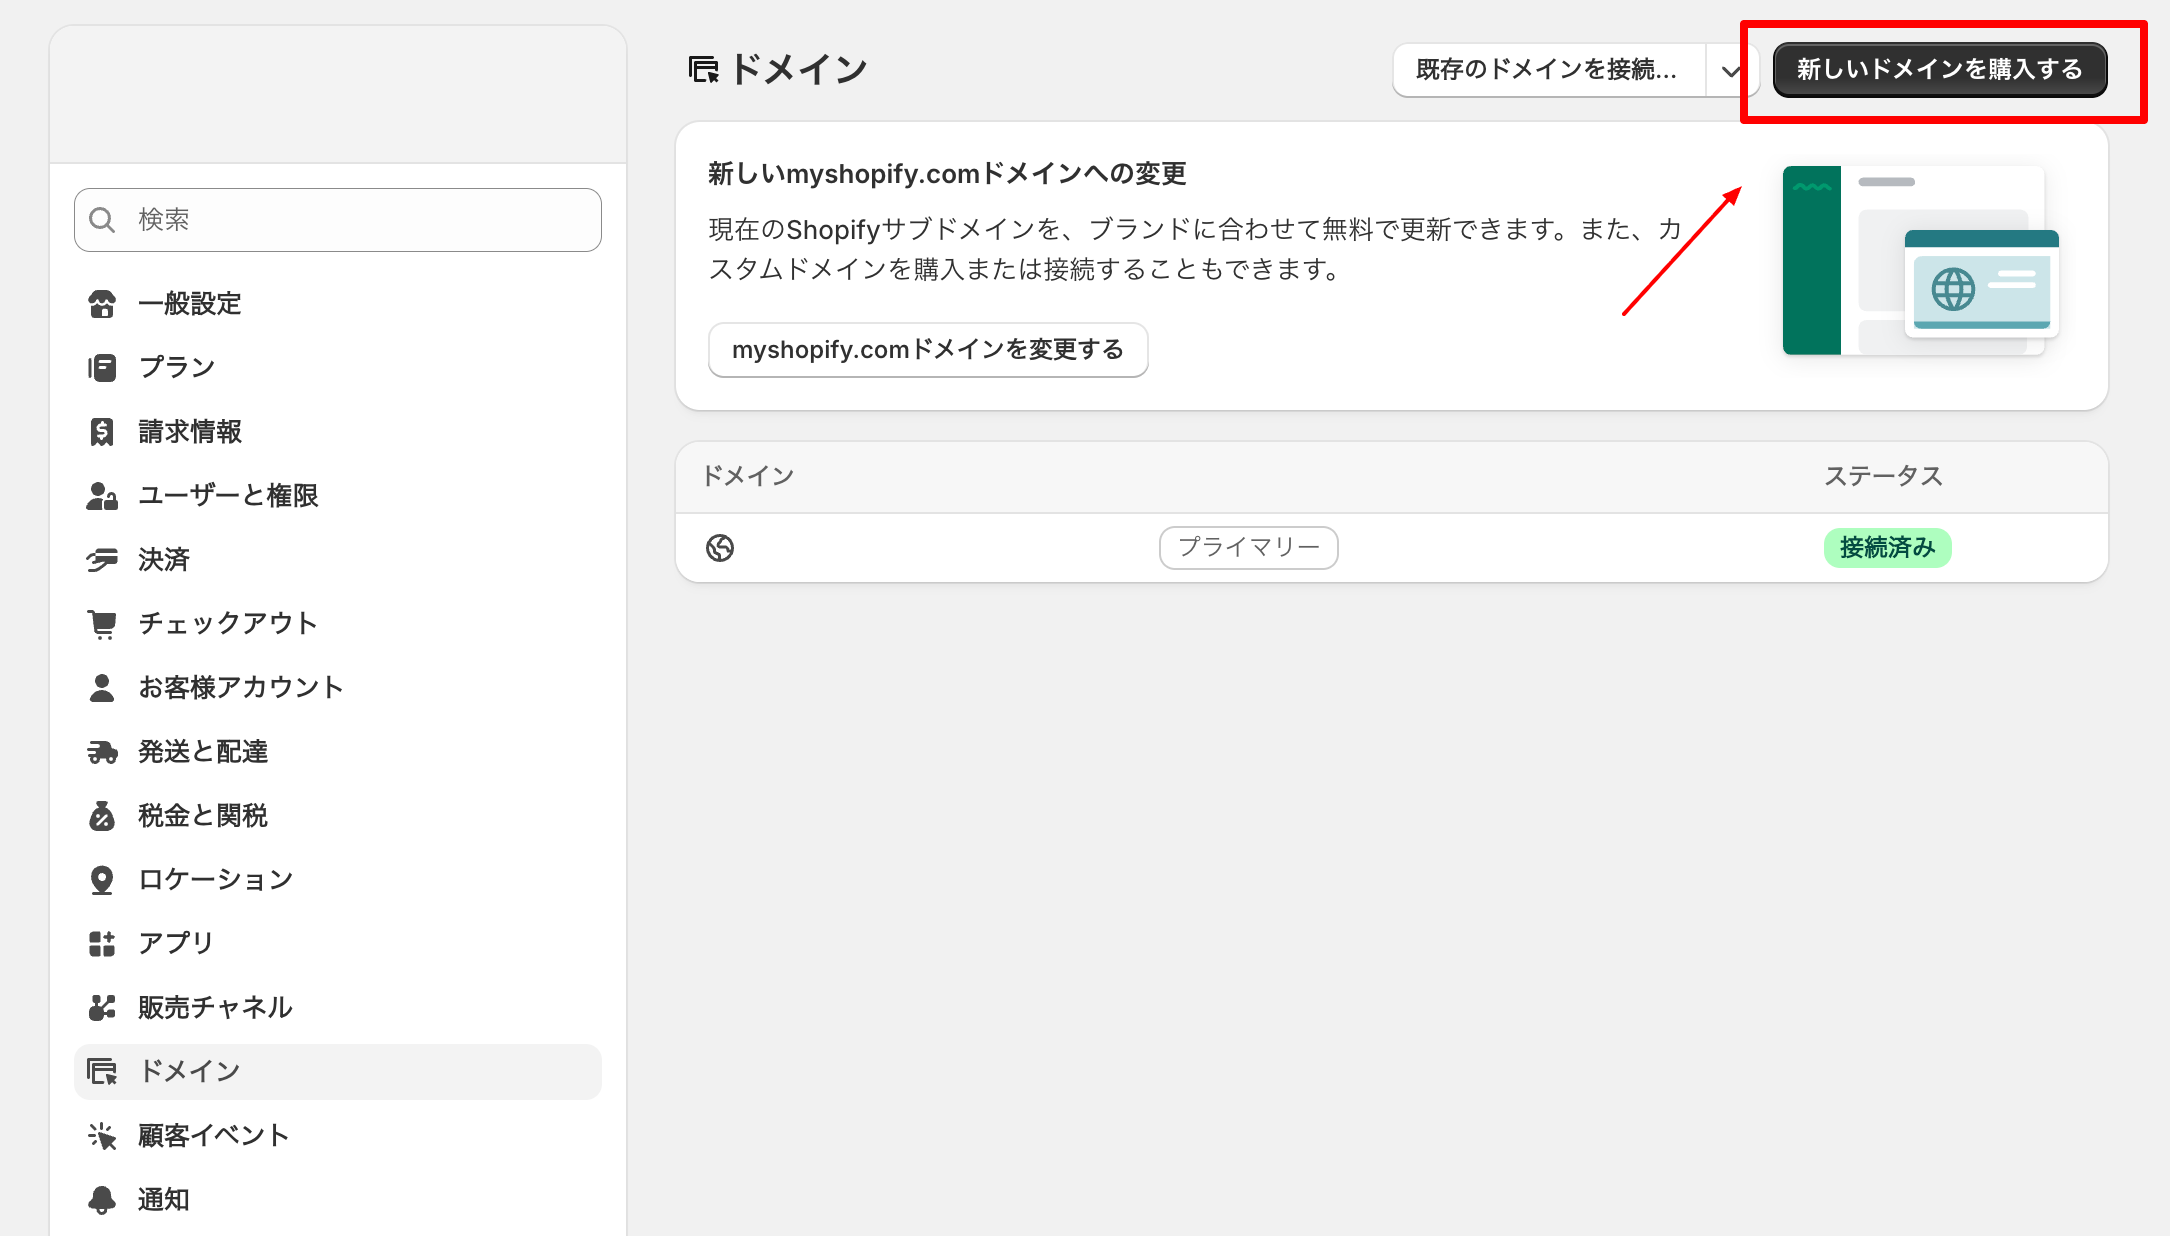
Task: Click the bell icon next to 通知
Action: click(x=102, y=1200)
